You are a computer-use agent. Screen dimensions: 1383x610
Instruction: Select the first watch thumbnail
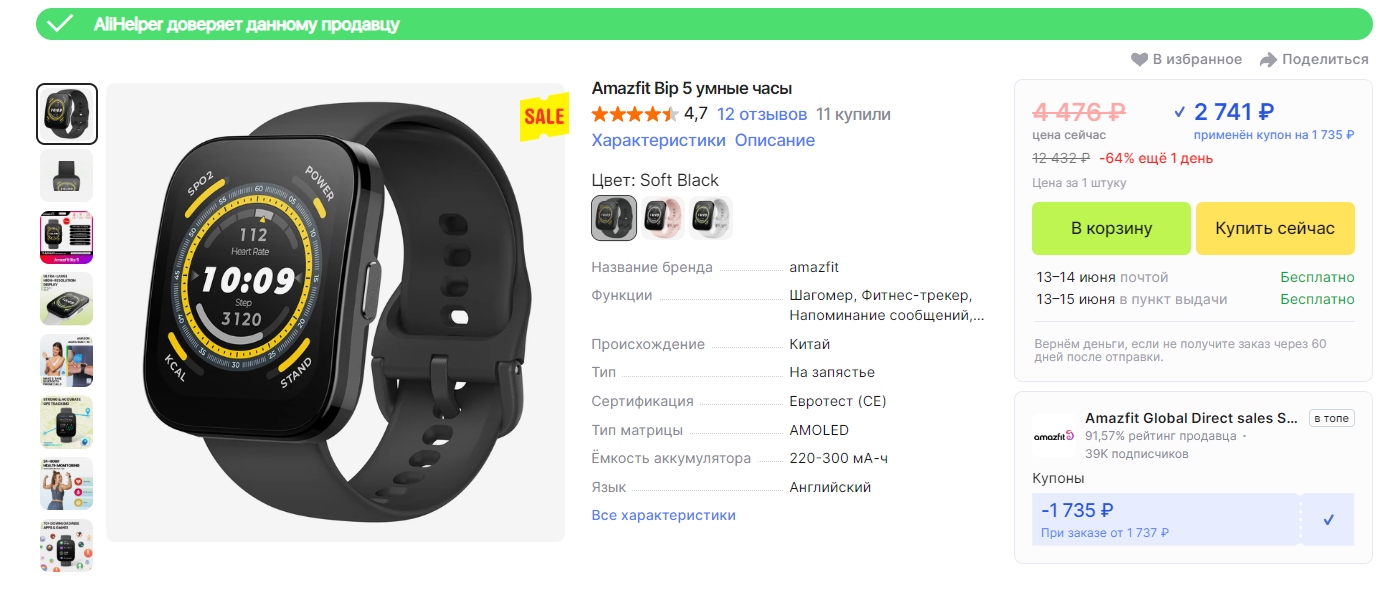click(x=67, y=114)
